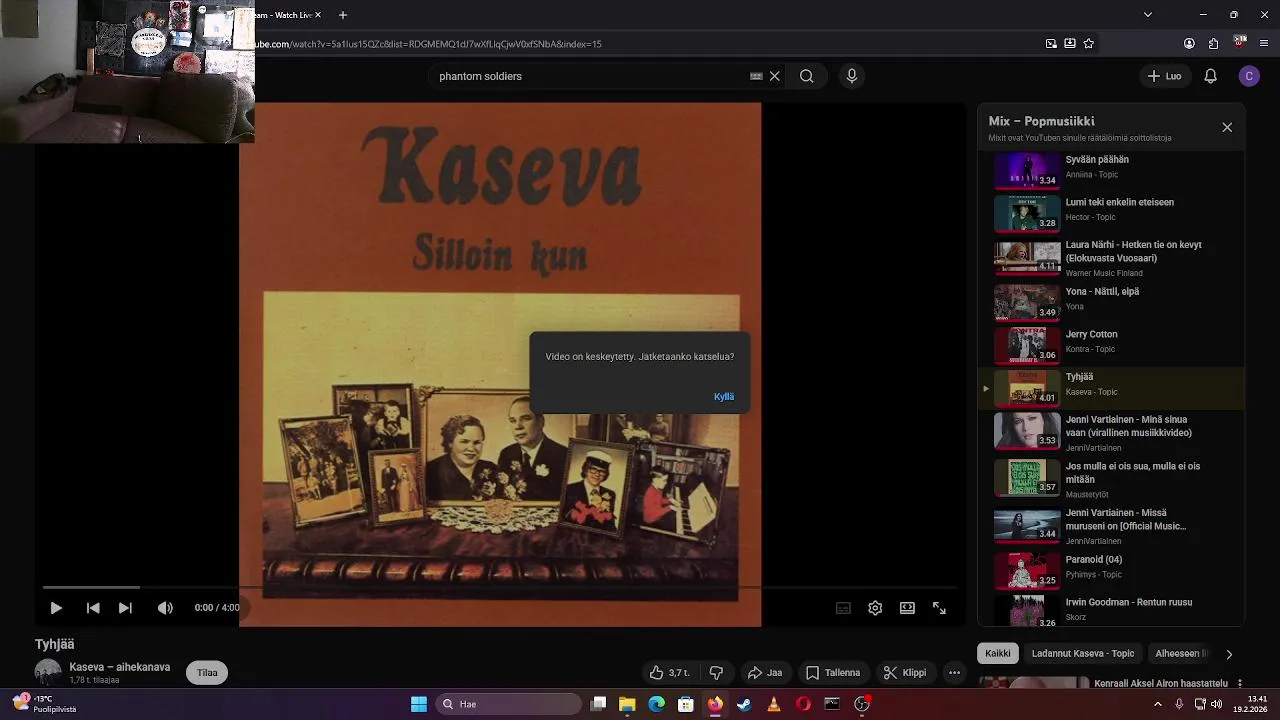Viewport: 1280px width, 720px height.
Task: Select Paranoid (04) by Pyhimys
Action: [1110, 570]
